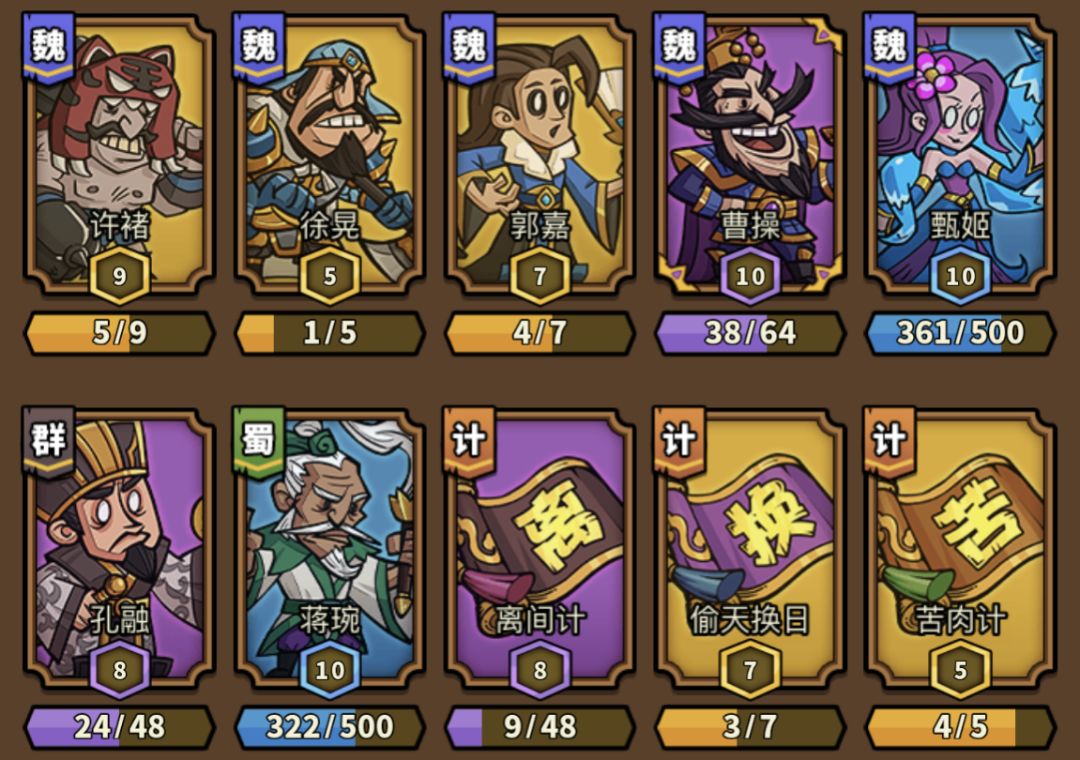Select the 甄姬 blue card

(x=960, y=157)
